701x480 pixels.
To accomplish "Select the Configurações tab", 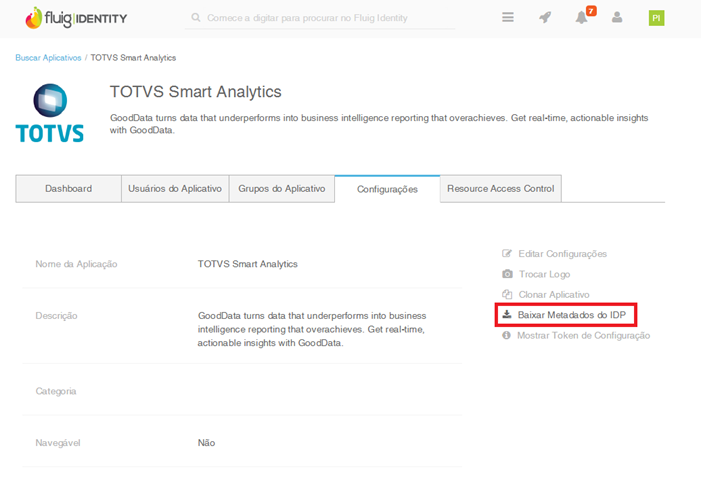I will click(x=387, y=189).
